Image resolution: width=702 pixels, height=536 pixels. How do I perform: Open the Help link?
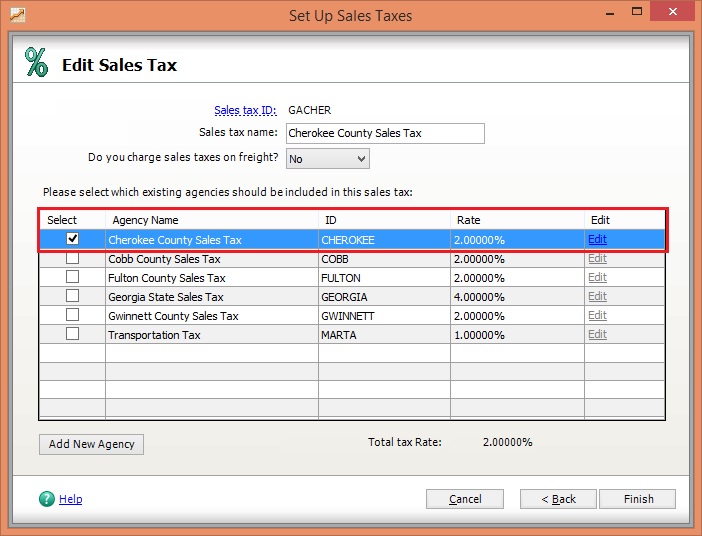(71, 499)
